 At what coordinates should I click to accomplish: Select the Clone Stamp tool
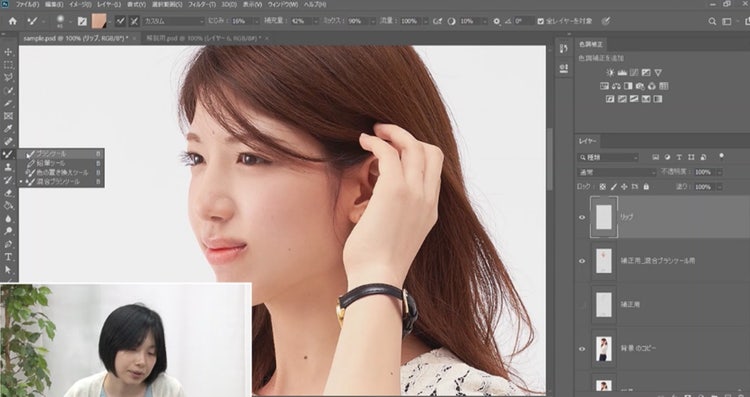click(x=8, y=167)
